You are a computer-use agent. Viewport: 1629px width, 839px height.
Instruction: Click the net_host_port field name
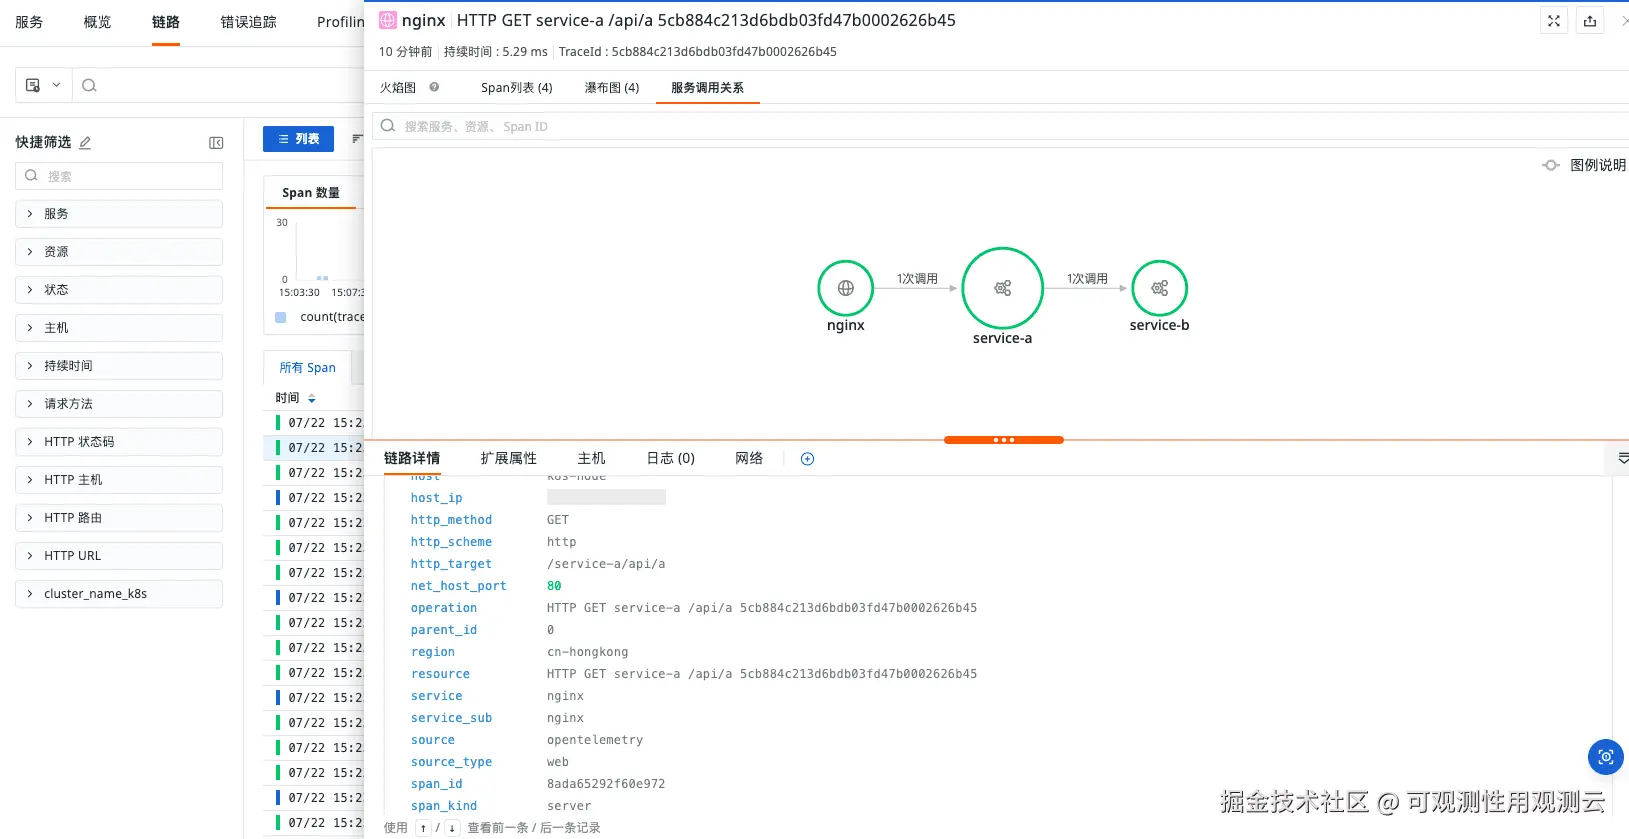[459, 586]
